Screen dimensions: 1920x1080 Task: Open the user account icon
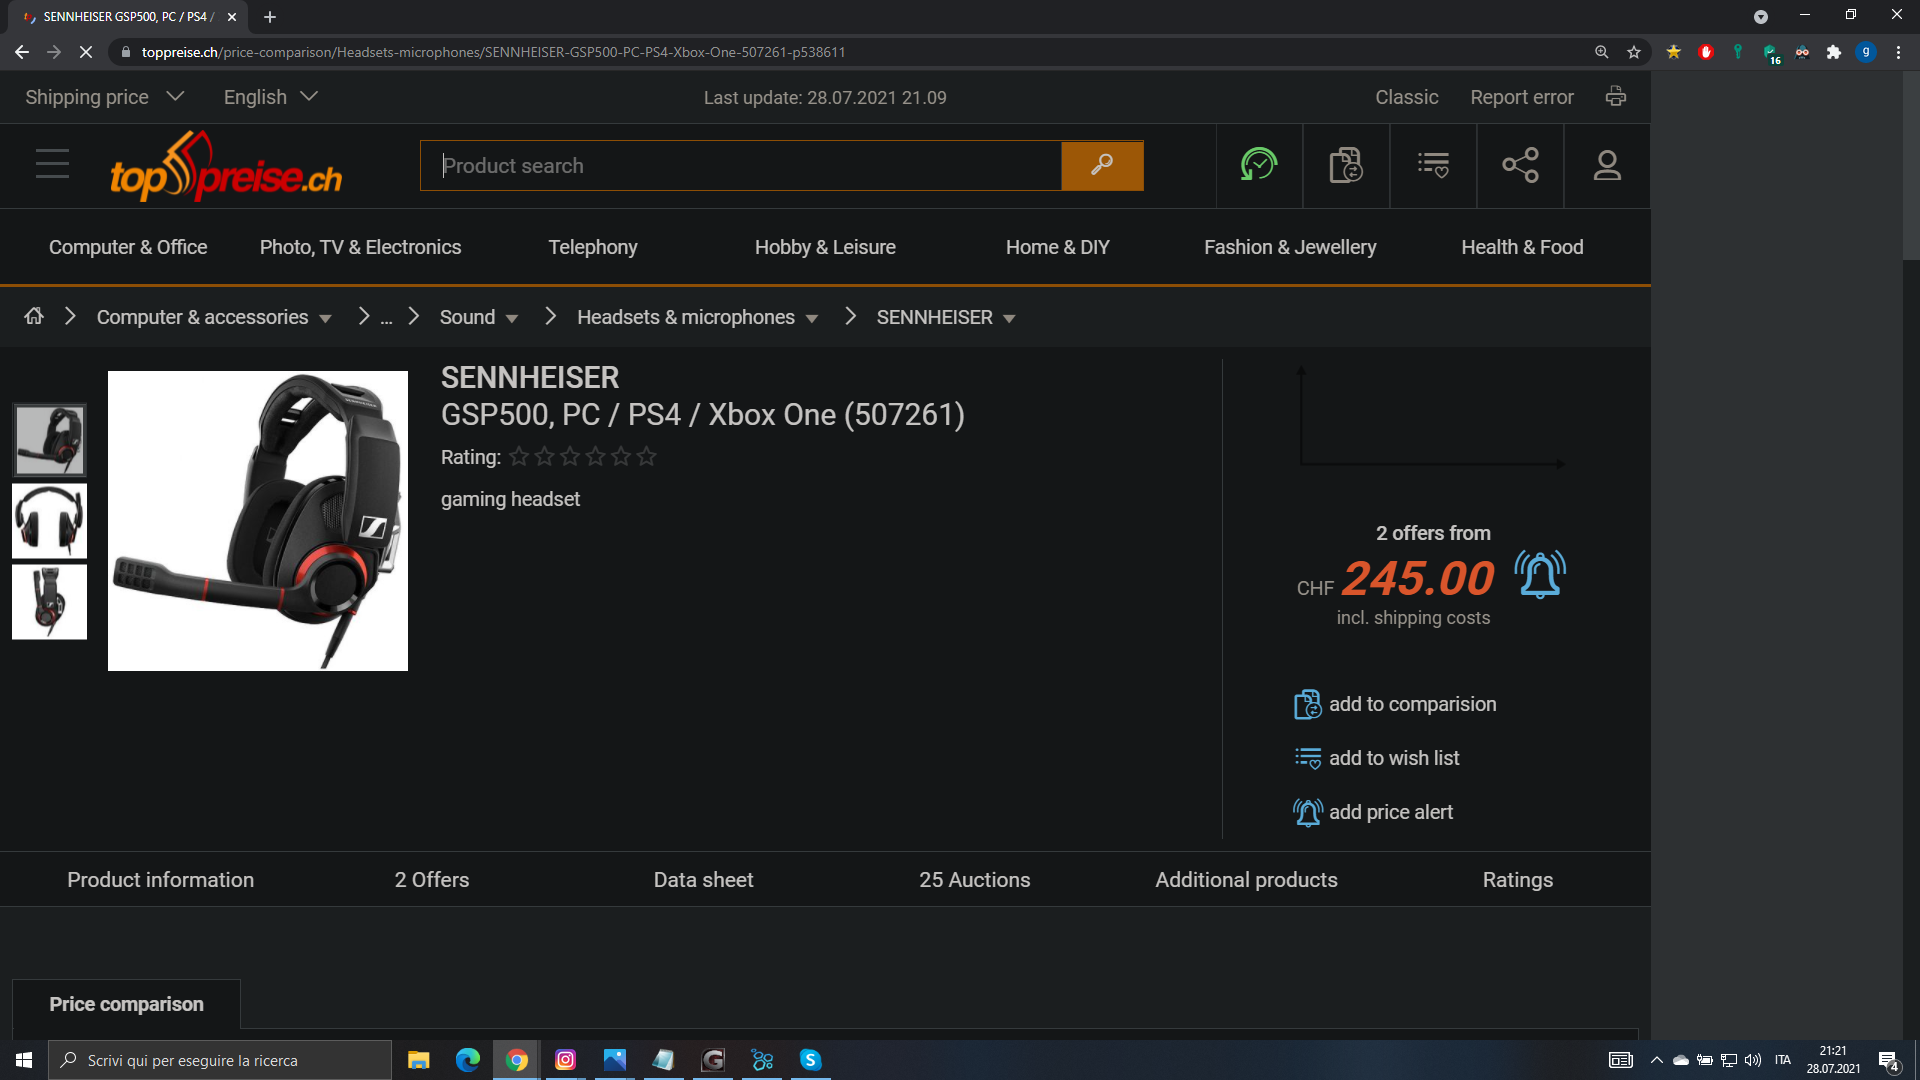click(x=1606, y=165)
